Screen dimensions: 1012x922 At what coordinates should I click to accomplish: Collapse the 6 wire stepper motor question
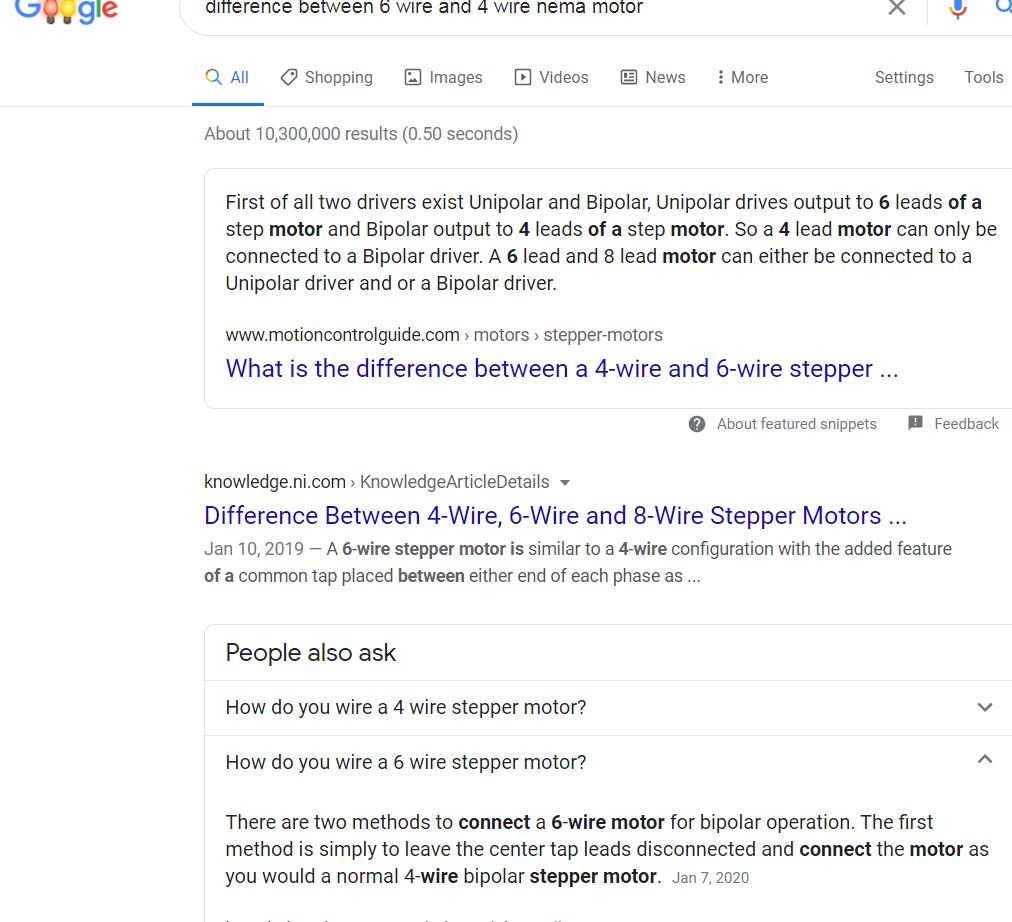point(984,761)
